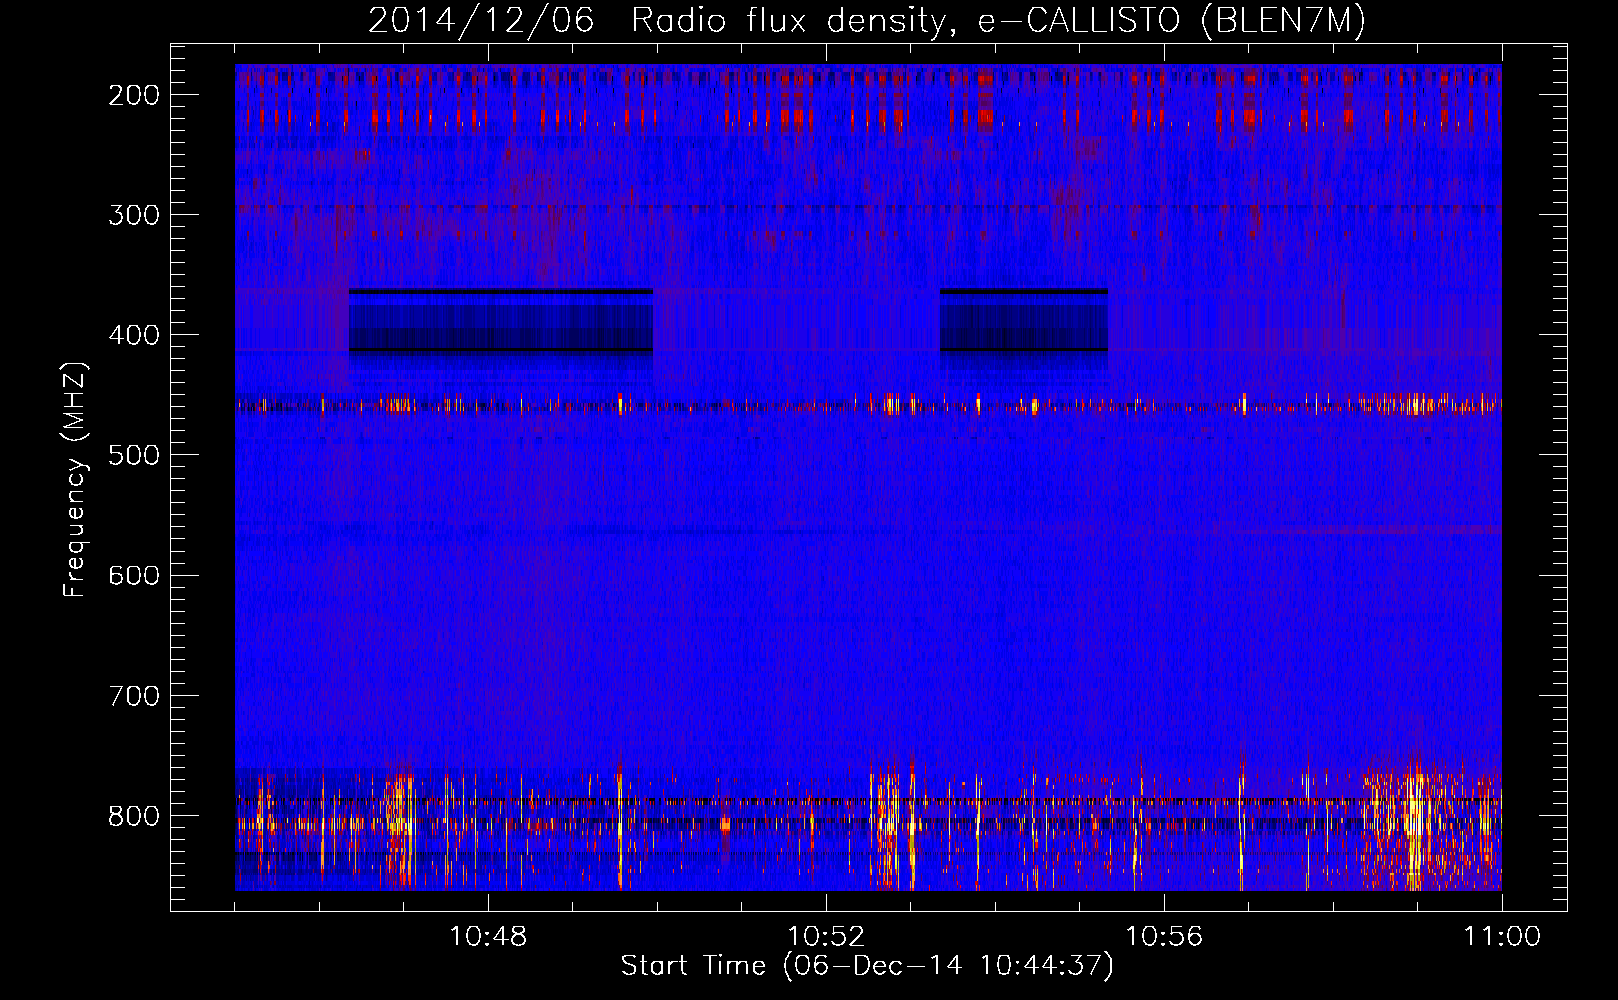
Task: Click the 10:56 time tick label
Action: 1164,937
